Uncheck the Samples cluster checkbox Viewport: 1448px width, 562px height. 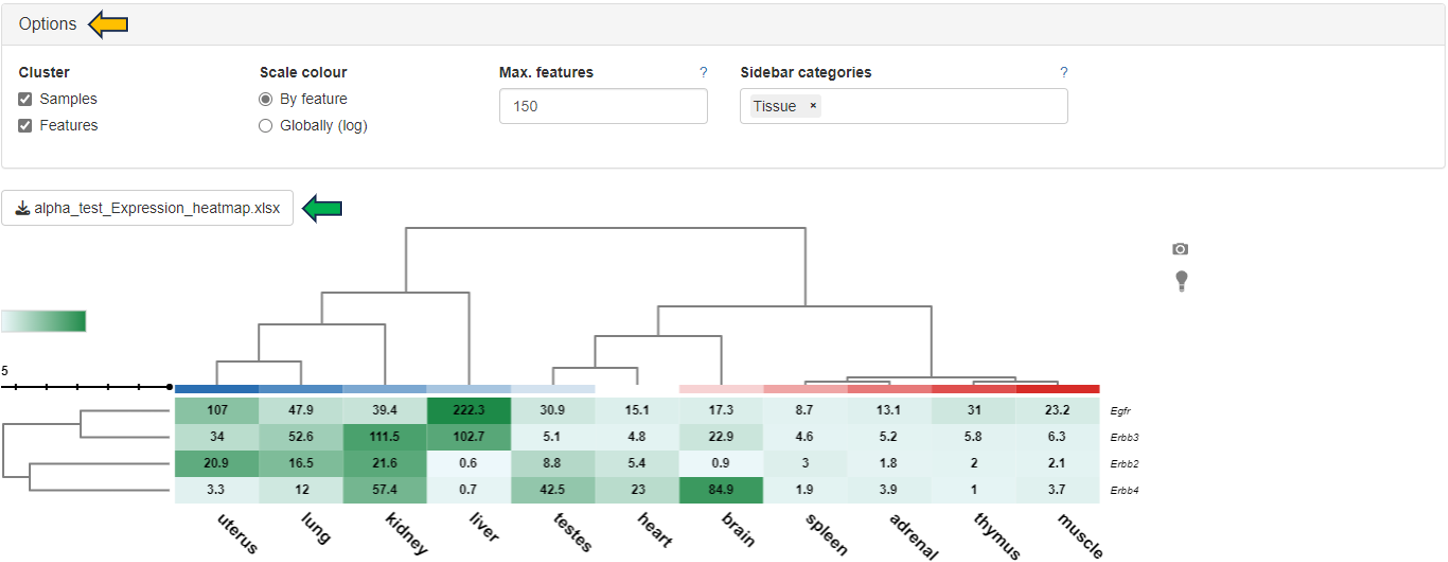point(26,99)
